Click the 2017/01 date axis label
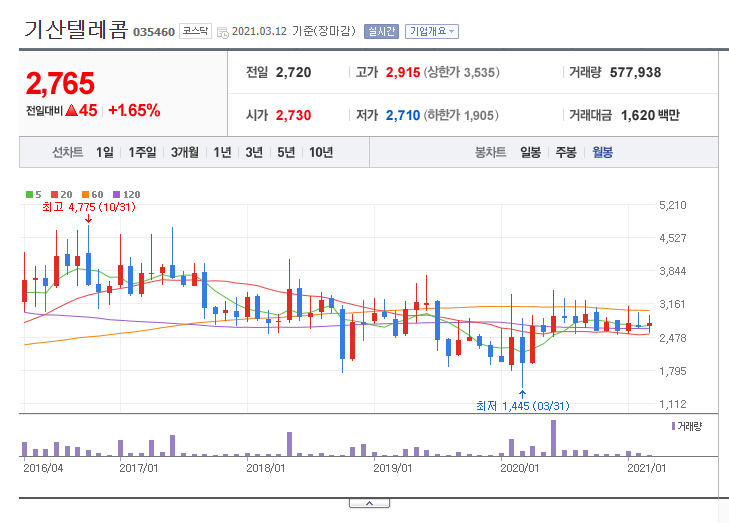The height and width of the screenshot is (523, 729). 139,468
